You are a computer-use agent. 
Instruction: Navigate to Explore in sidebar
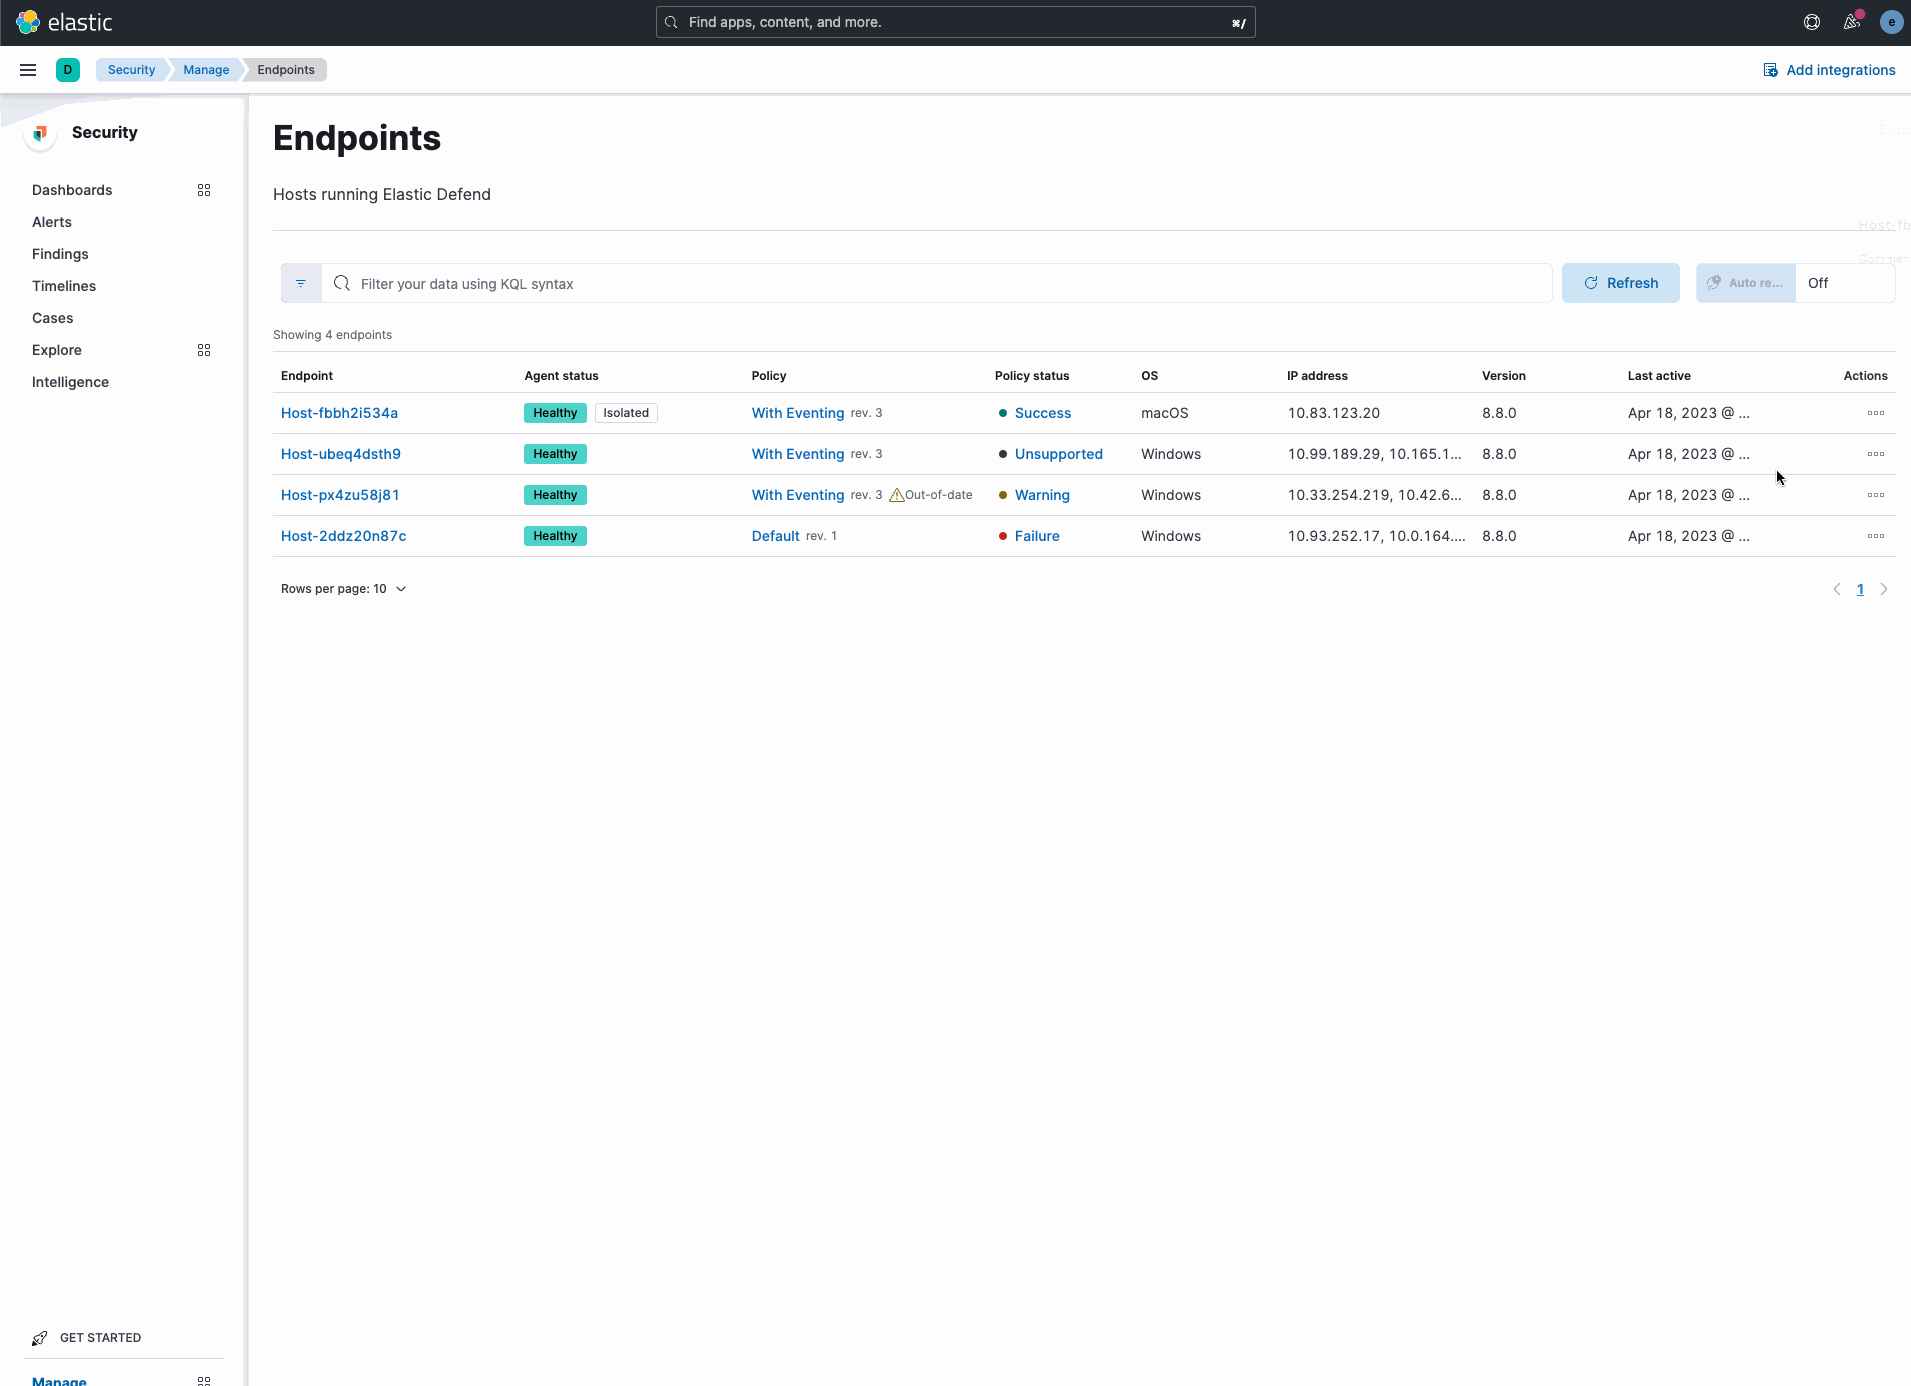(57, 350)
